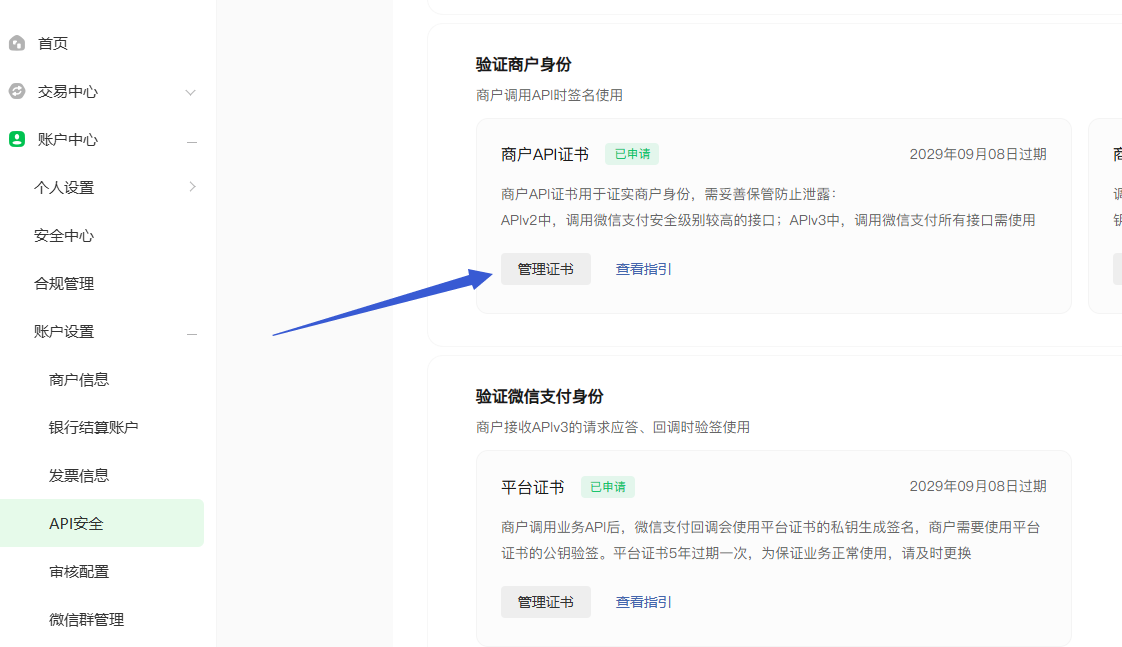Click the text 商户接收APIv3的请求应答、回调时验签使用

pos(613,427)
